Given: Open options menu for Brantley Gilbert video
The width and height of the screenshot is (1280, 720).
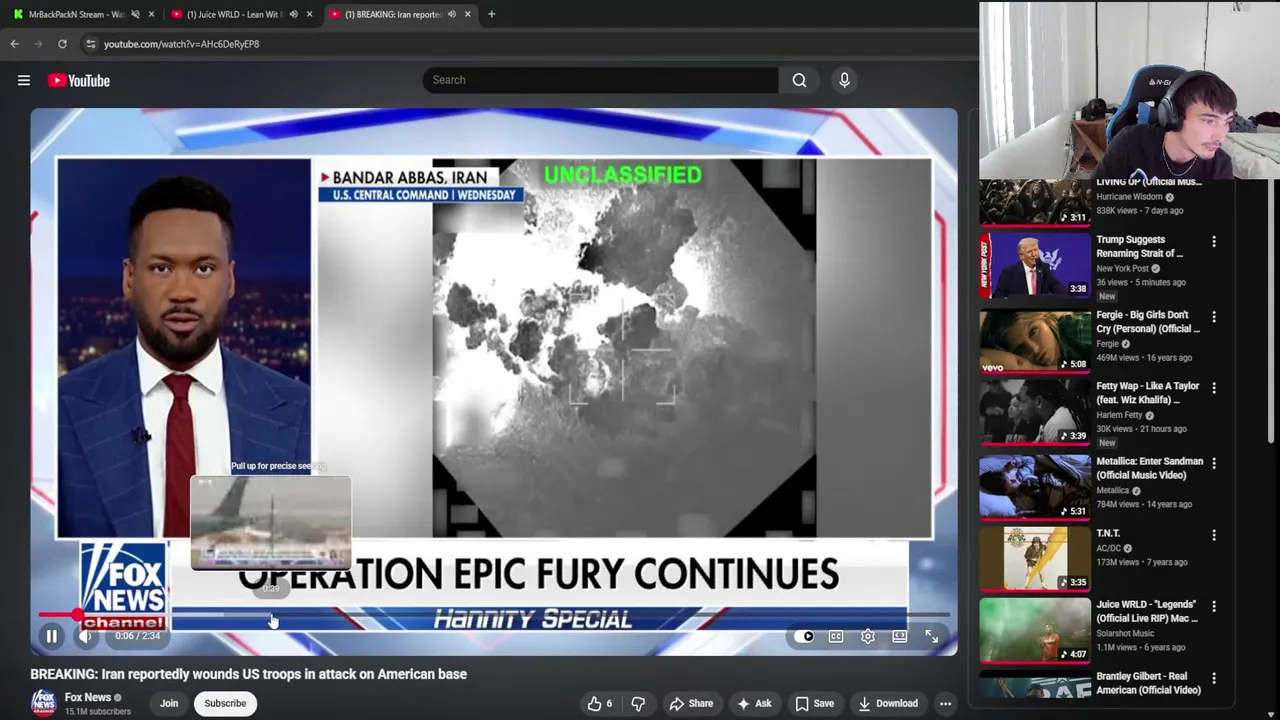Looking at the screenshot, I should (1214, 678).
